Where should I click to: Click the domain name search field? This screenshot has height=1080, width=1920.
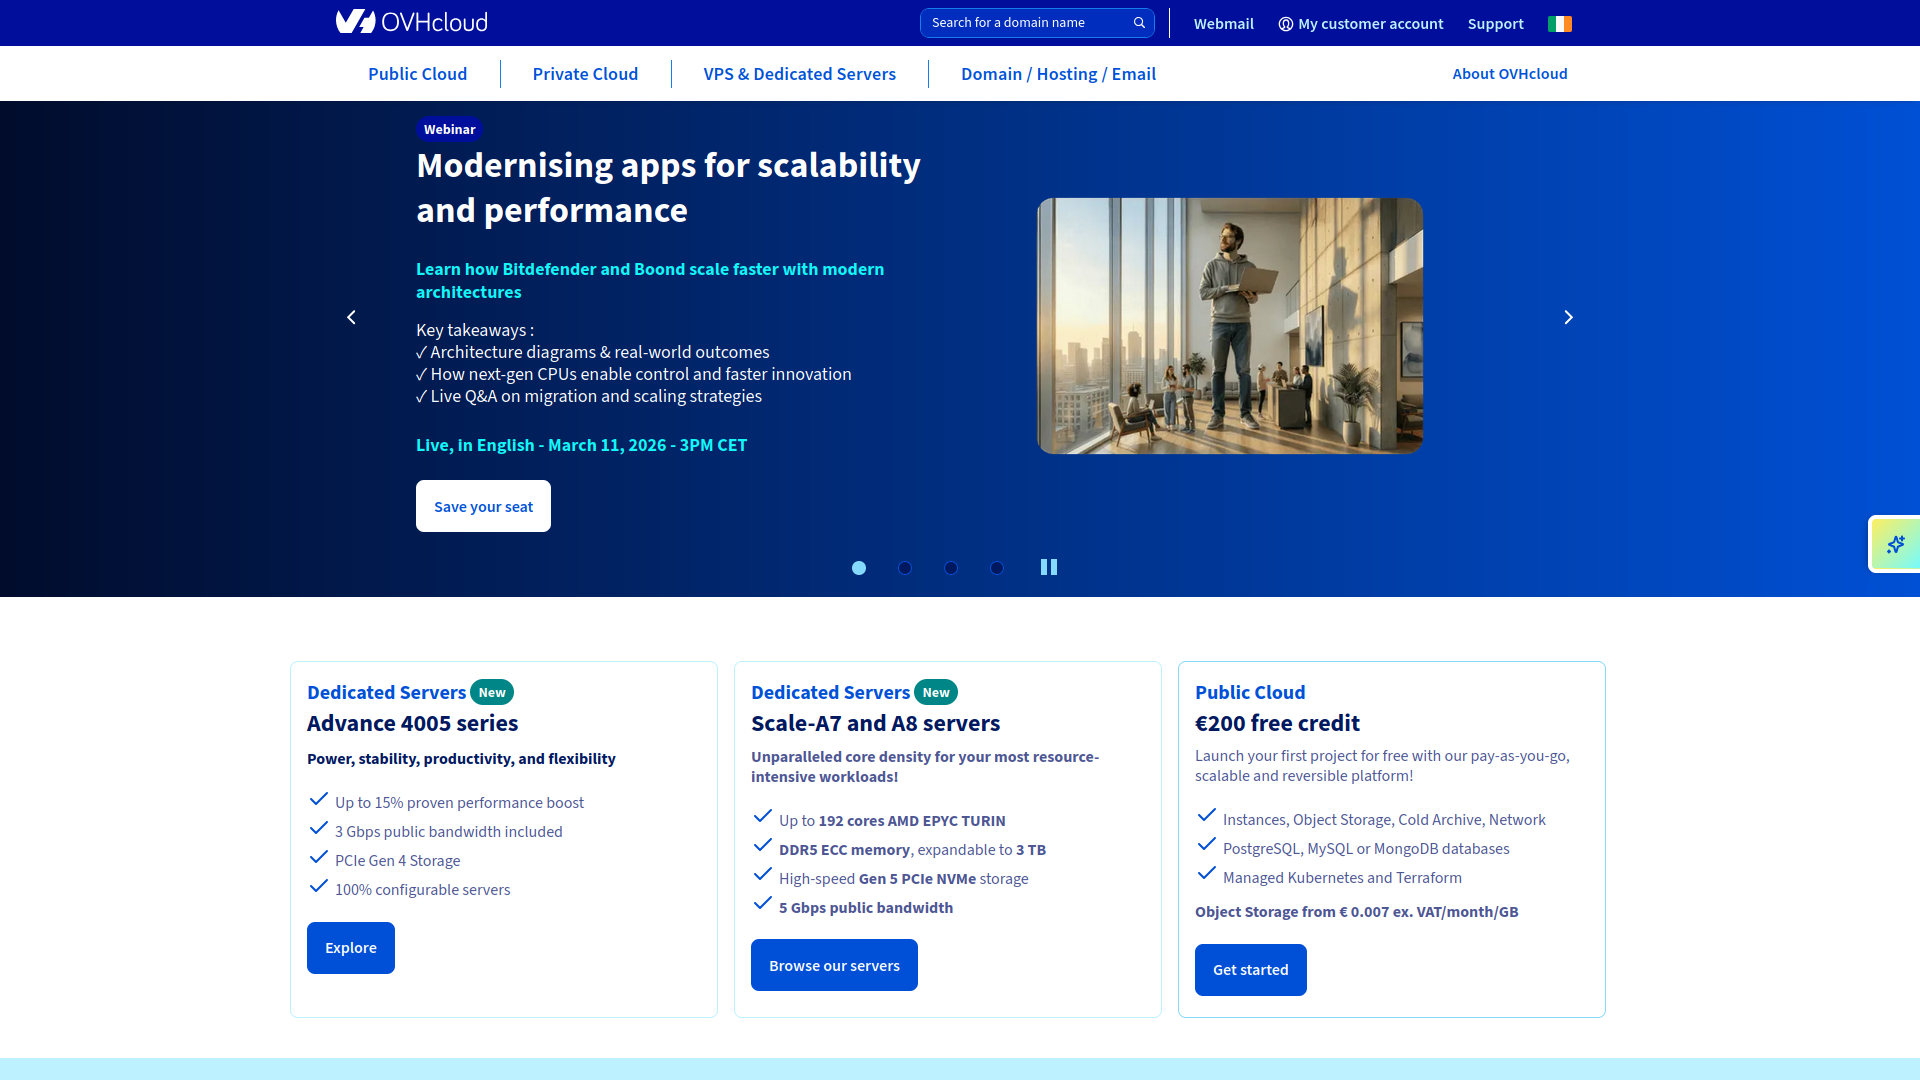pos(1020,22)
